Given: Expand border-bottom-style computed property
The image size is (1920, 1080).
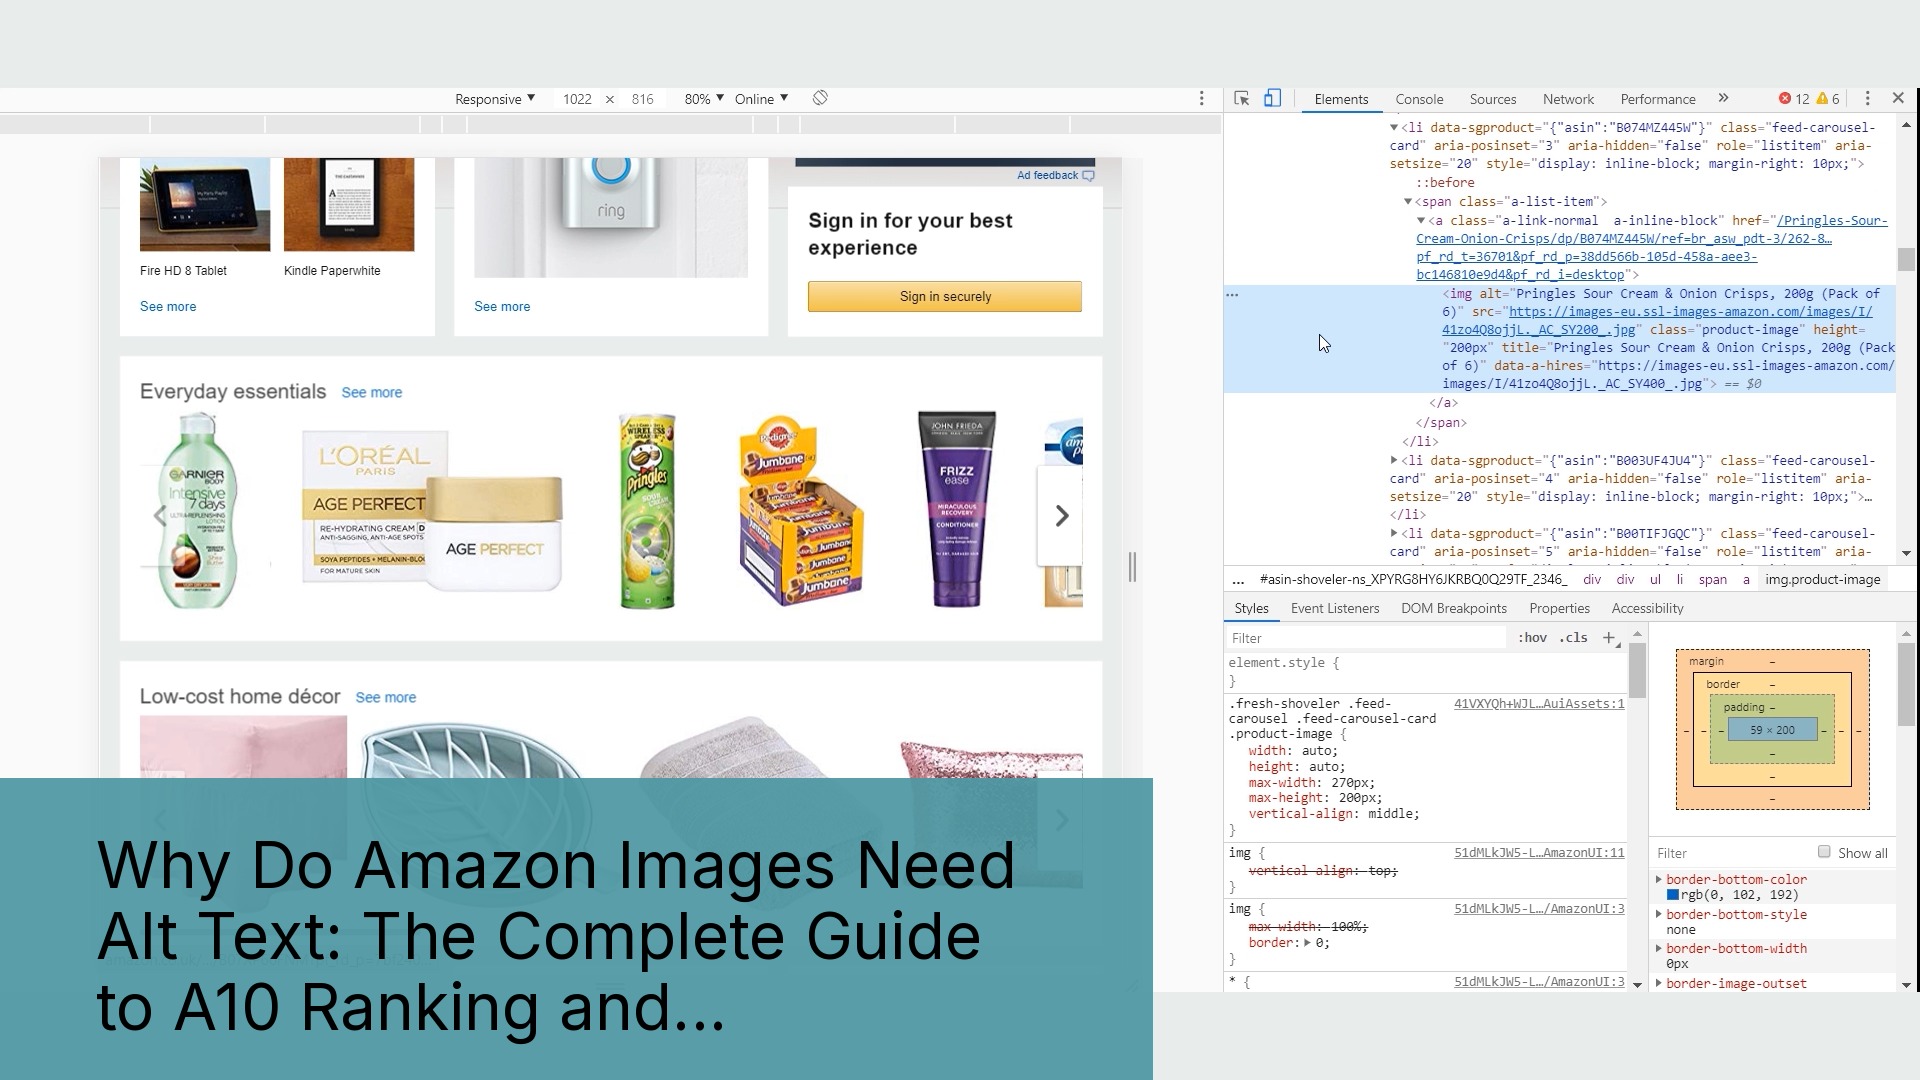Looking at the screenshot, I should [1659, 914].
